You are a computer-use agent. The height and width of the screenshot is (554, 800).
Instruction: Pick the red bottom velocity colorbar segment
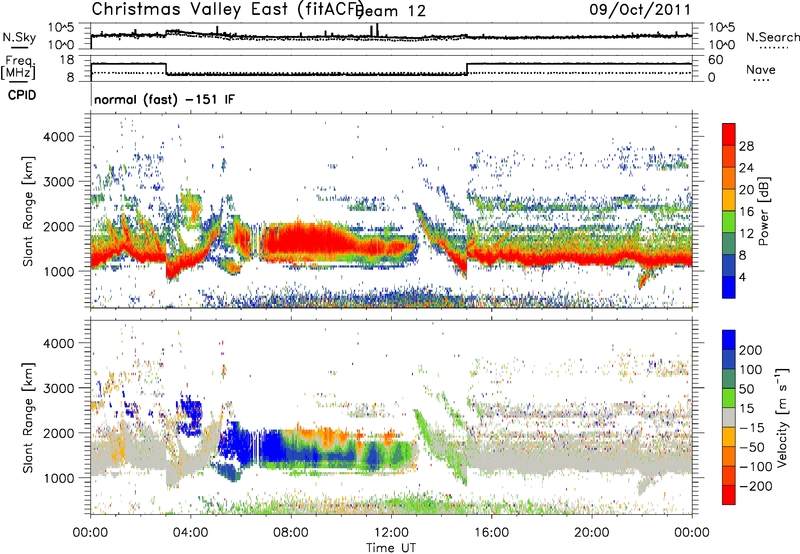tap(729, 495)
